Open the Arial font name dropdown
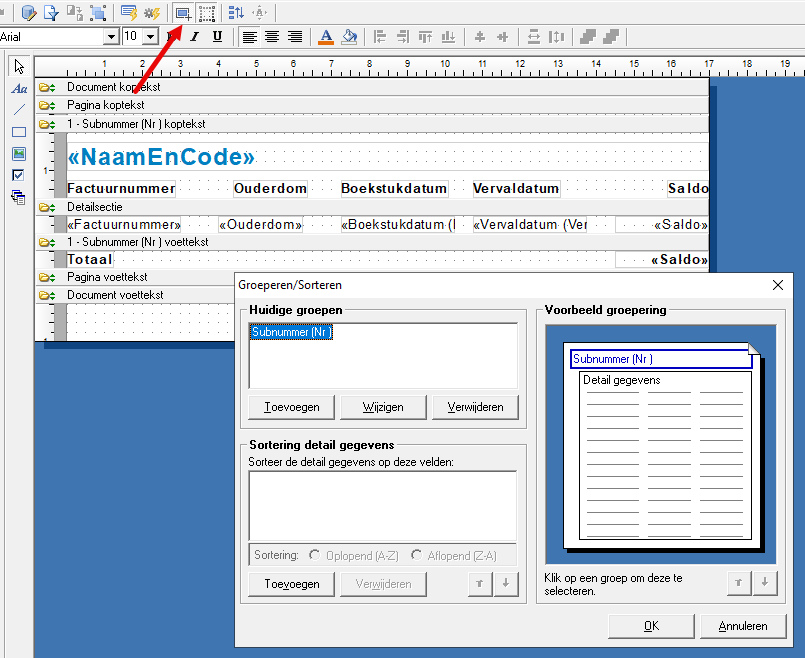 coord(111,37)
